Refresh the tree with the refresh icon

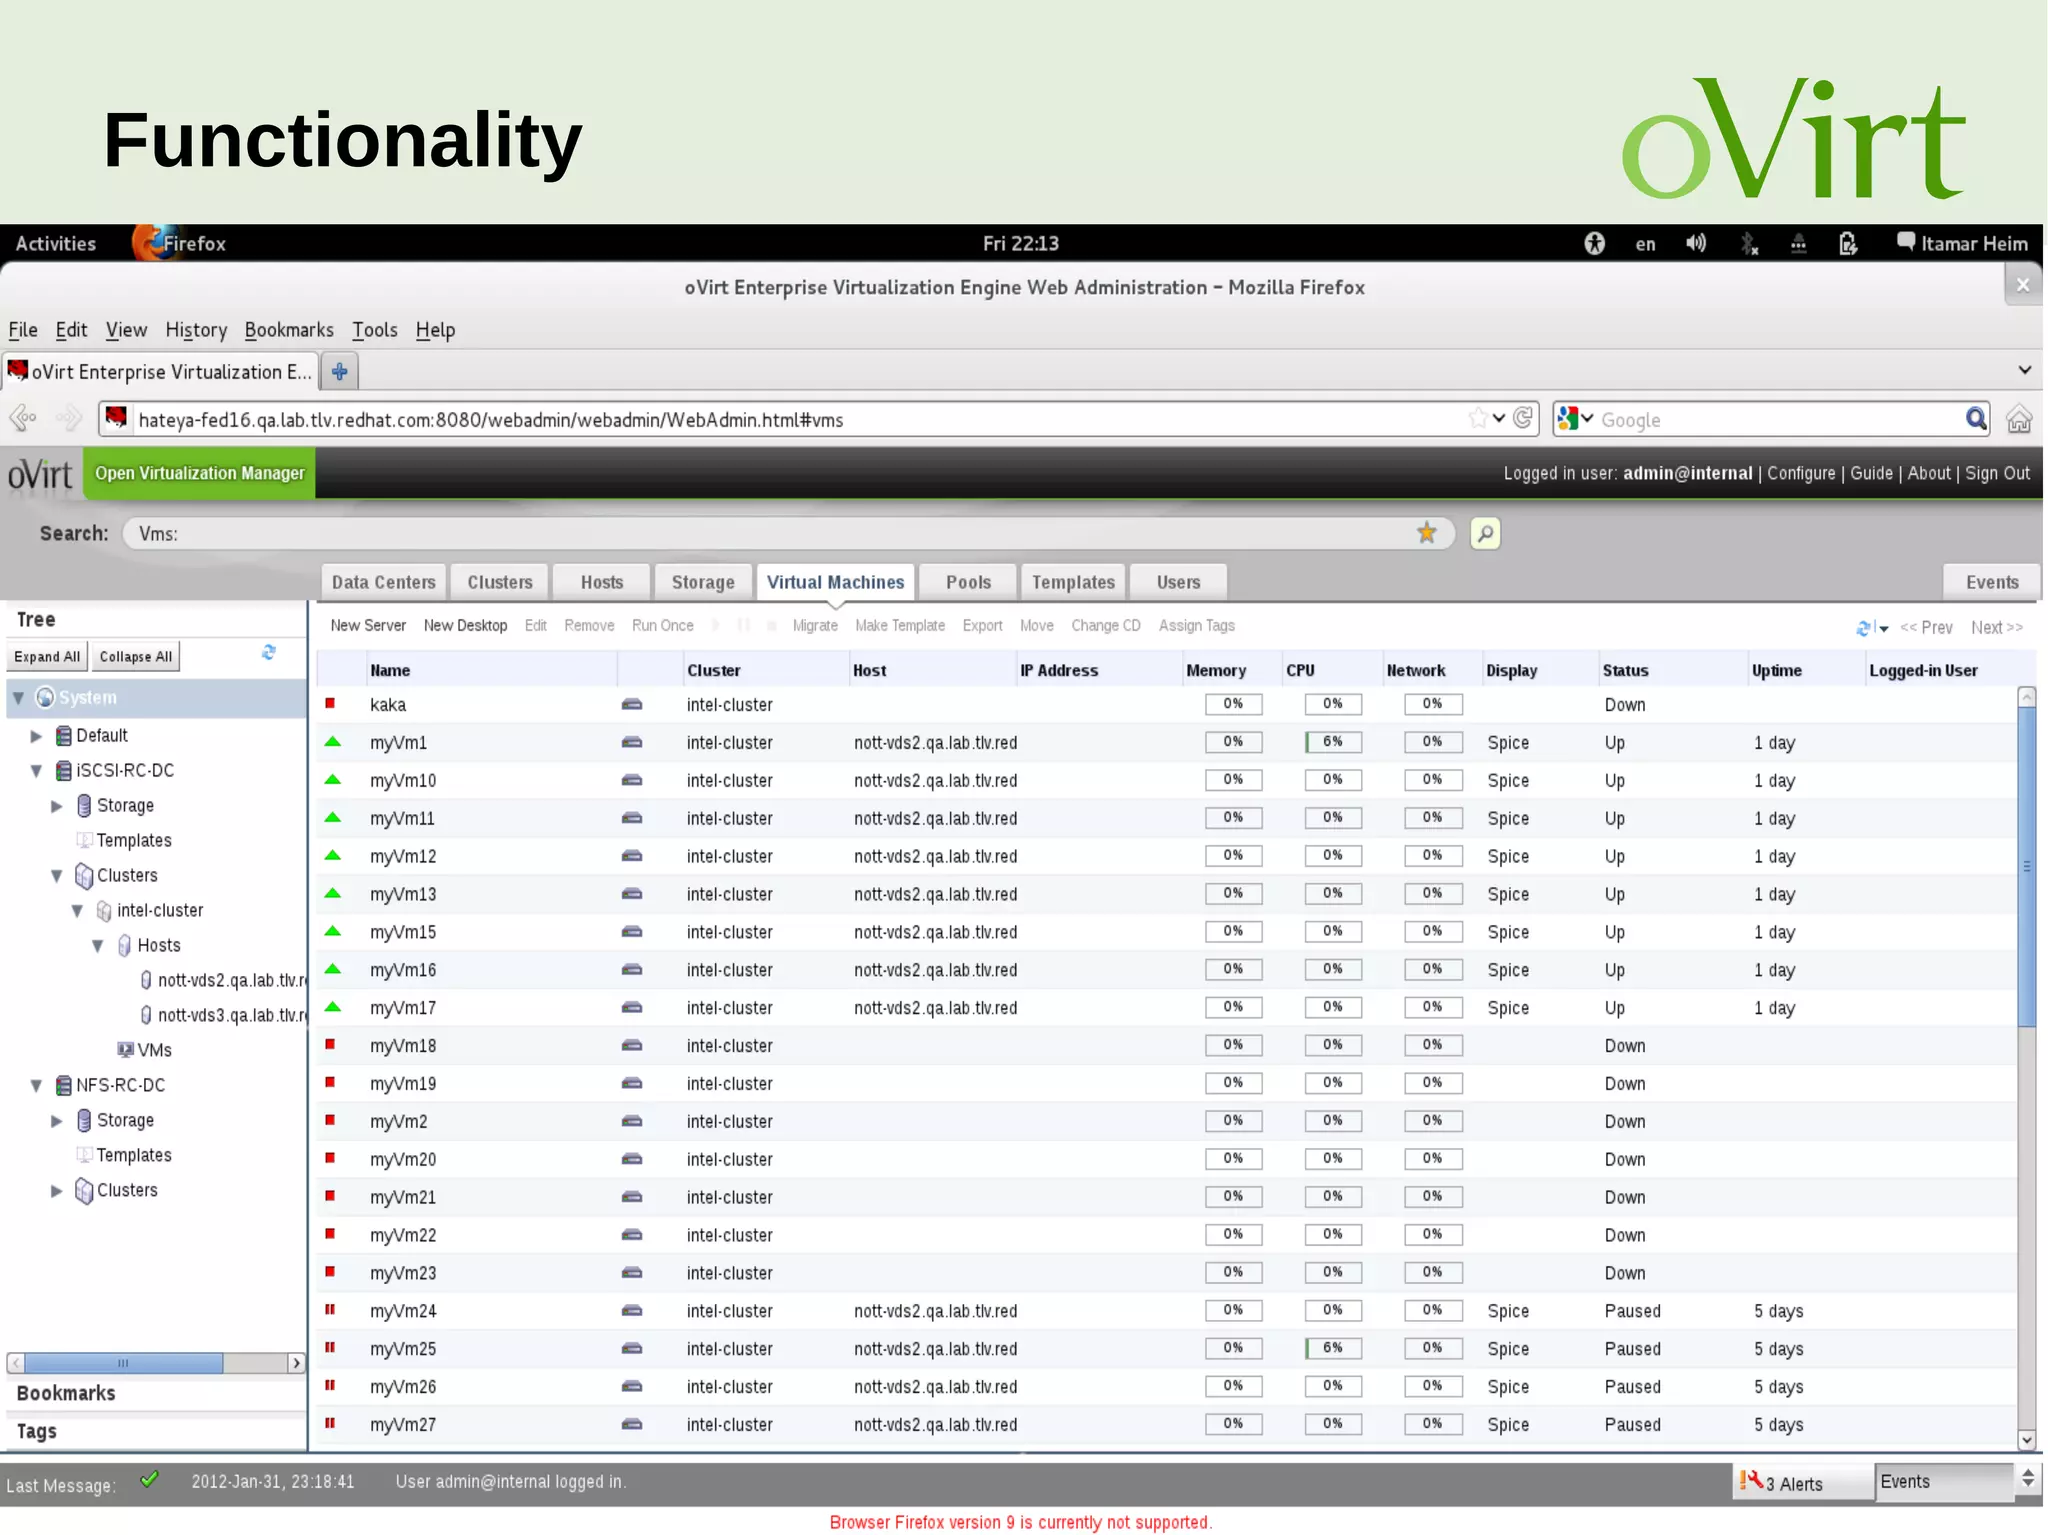coord(268,653)
